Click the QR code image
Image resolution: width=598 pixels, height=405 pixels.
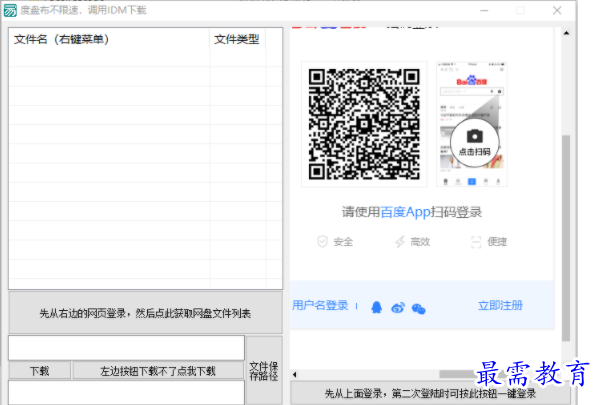coord(364,124)
